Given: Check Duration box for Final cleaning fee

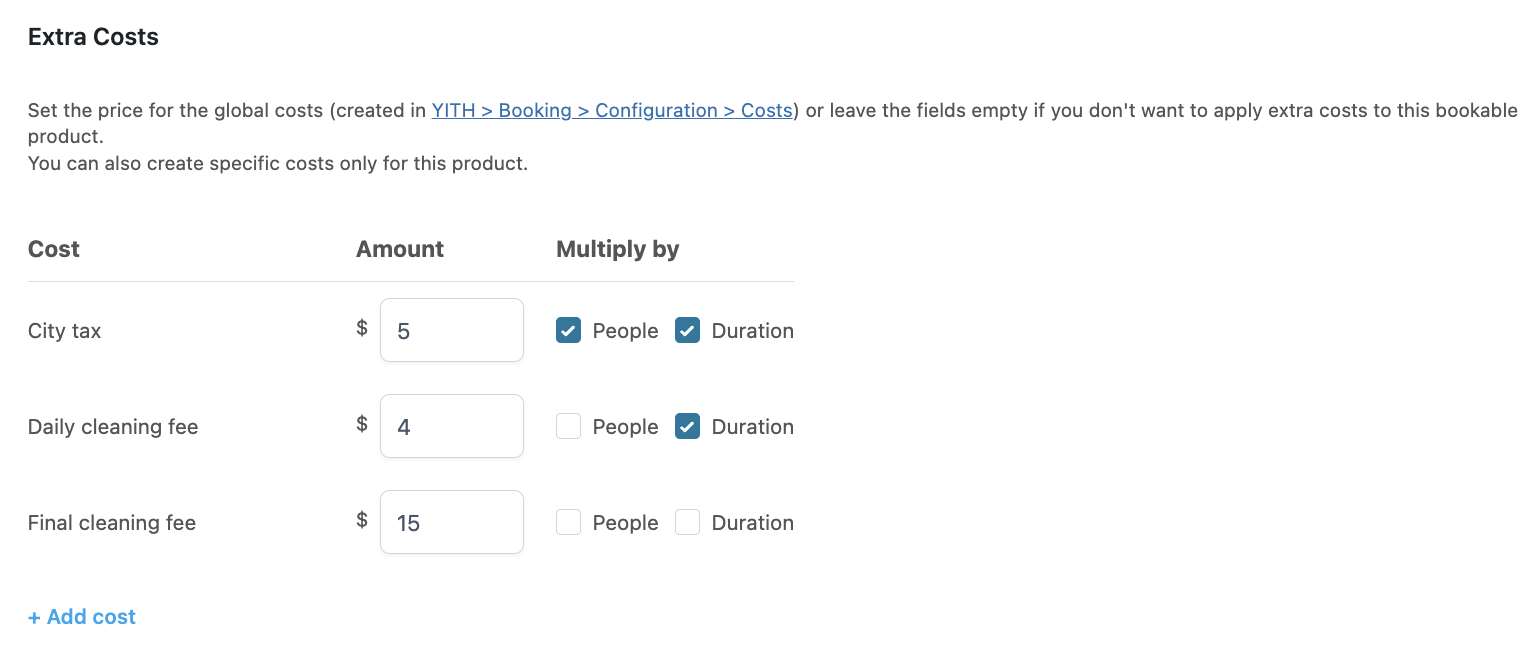Looking at the screenshot, I should pyautogui.click(x=687, y=523).
